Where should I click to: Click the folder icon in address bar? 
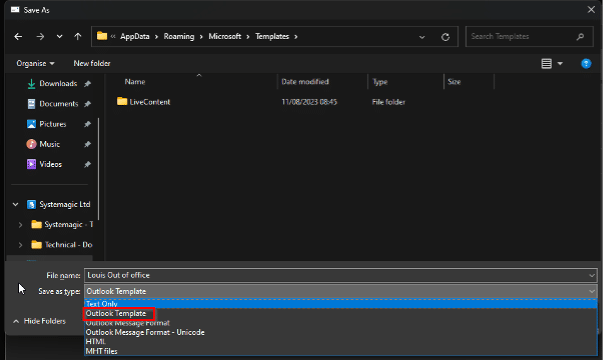pyautogui.click(x=102, y=36)
